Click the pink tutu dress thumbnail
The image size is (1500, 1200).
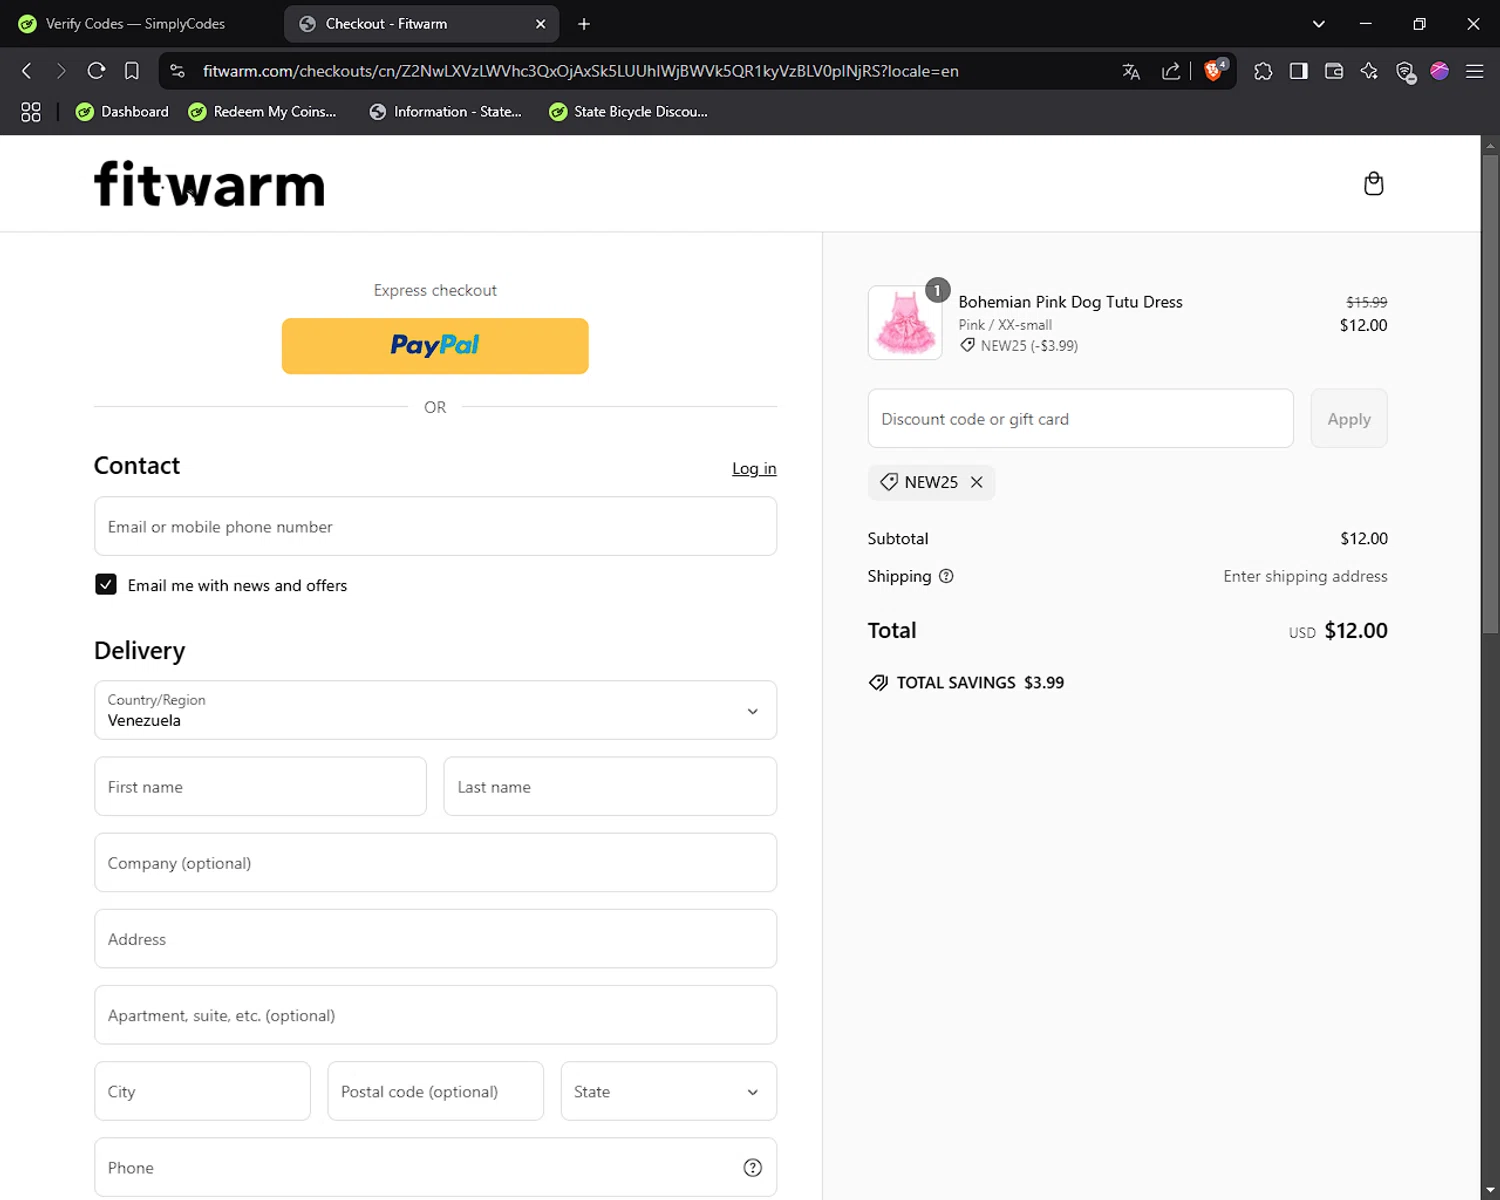[905, 323]
